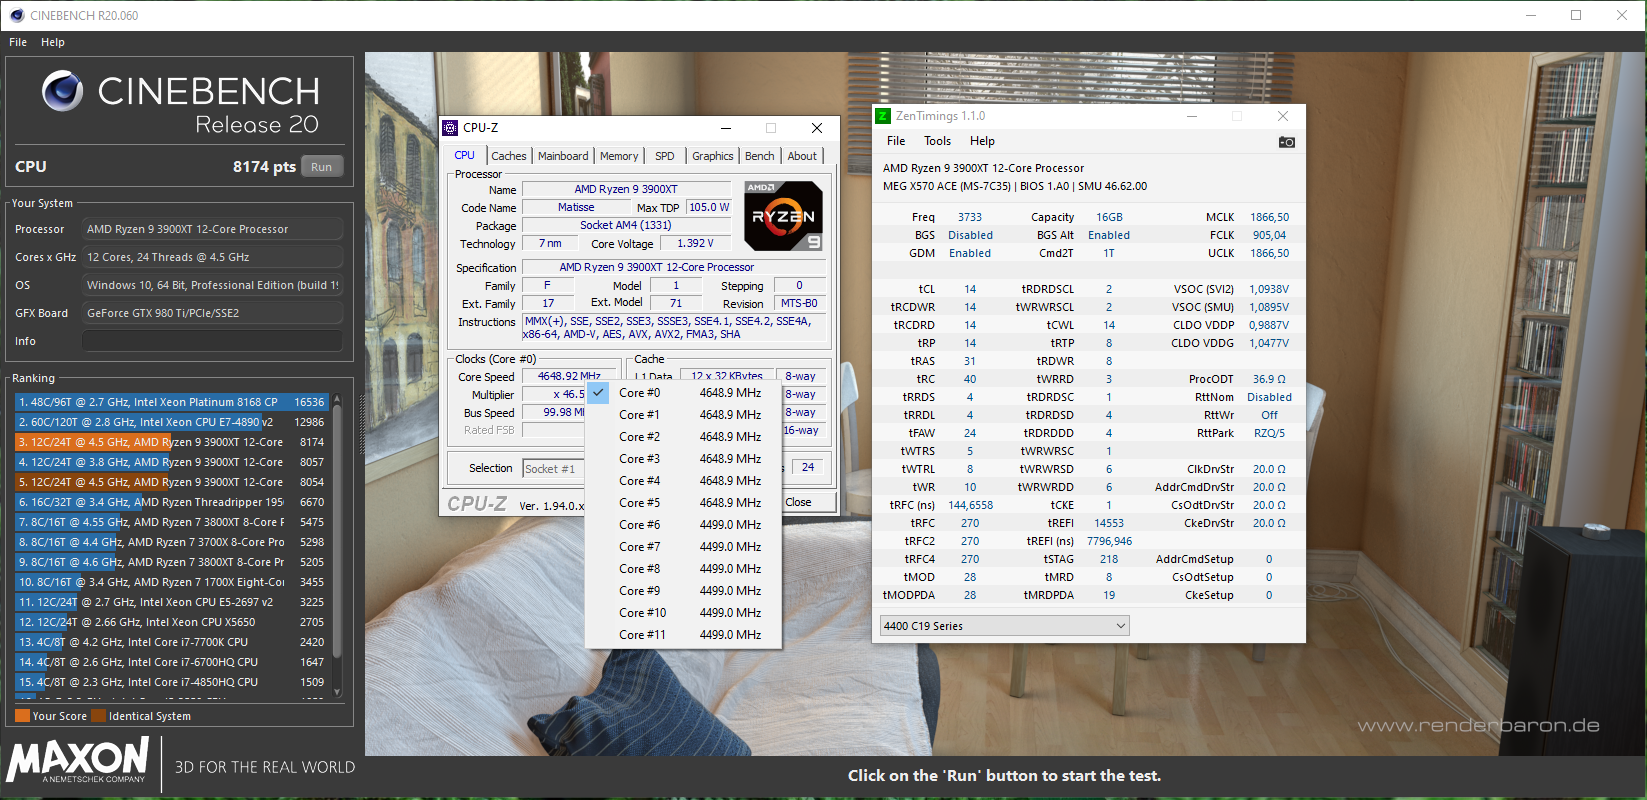Switch to CPU-Z Mainboard tab
Image resolution: width=1647 pixels, height=800 pixels.
(563, 156)
